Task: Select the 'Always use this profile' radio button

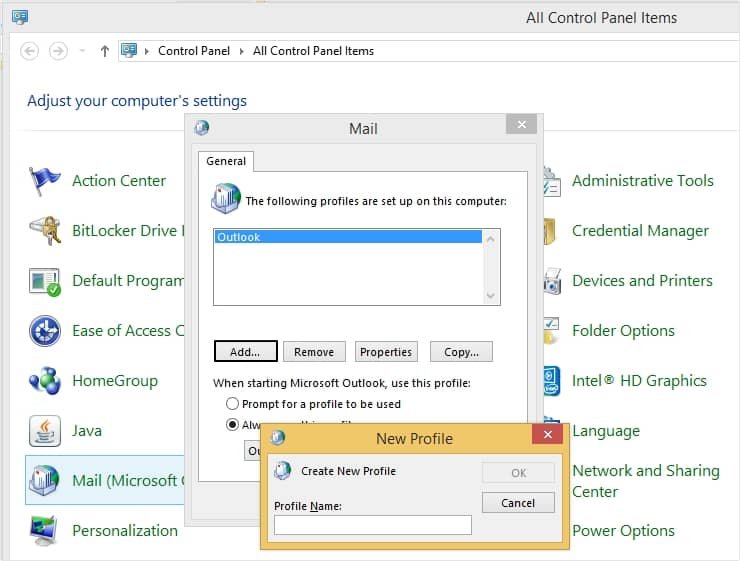Action: [233, 424]
